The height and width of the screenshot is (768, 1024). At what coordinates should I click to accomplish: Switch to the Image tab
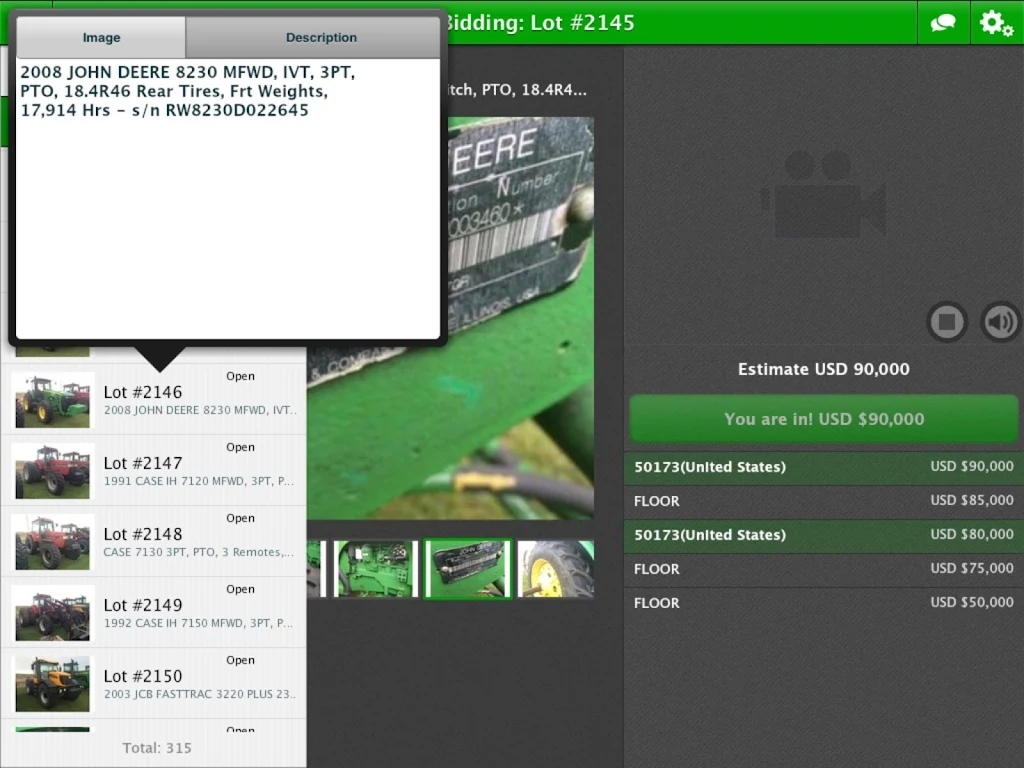click(101, 37)
